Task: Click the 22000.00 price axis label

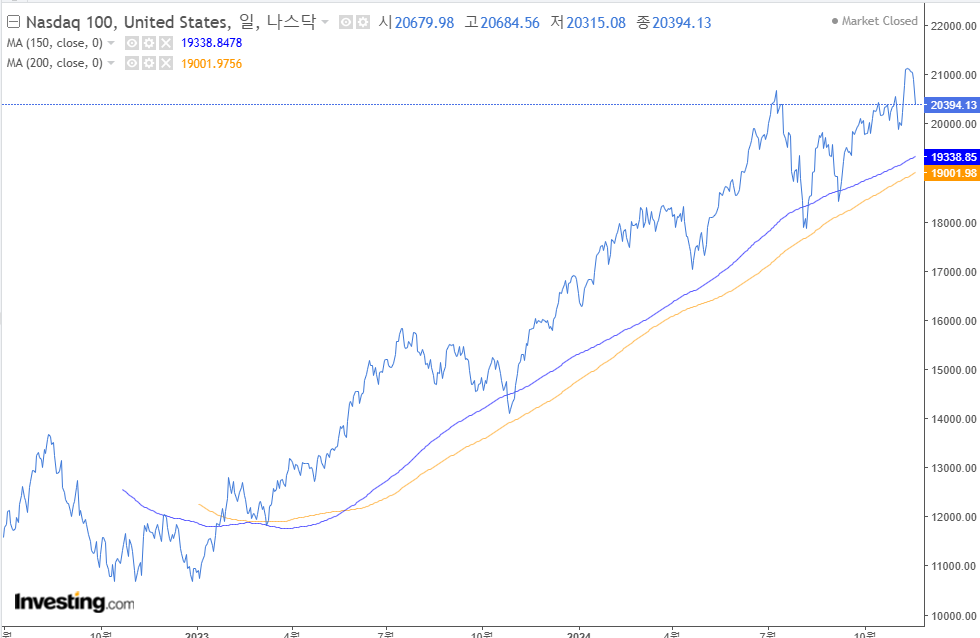Action: [x=953, y=26]
